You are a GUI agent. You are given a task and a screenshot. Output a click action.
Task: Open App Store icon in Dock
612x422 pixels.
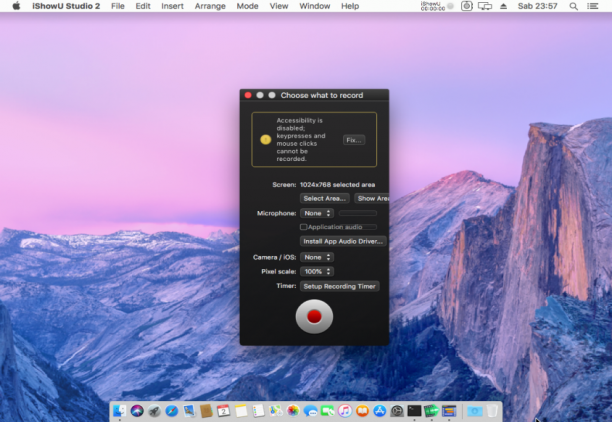379,411
